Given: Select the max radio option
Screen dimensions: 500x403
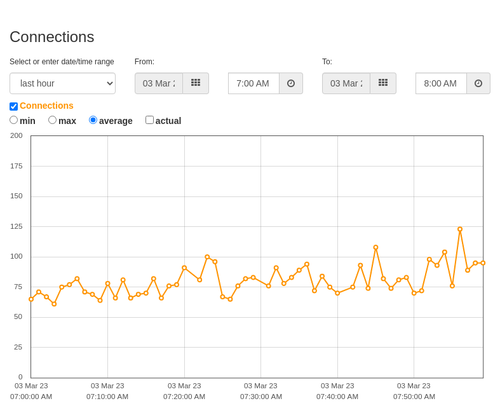Looking at the screenshot, I should [x=52, y=120].
